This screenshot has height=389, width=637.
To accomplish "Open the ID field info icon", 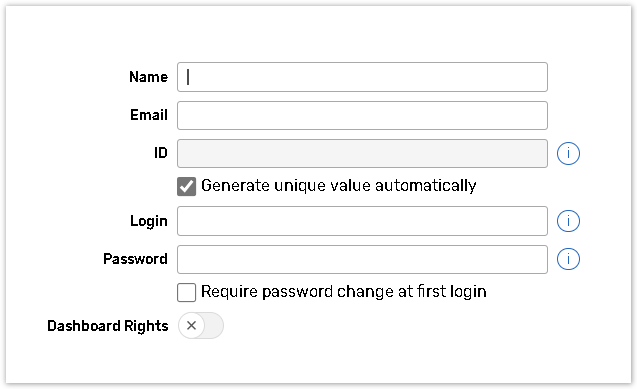I will pos(568,153).
